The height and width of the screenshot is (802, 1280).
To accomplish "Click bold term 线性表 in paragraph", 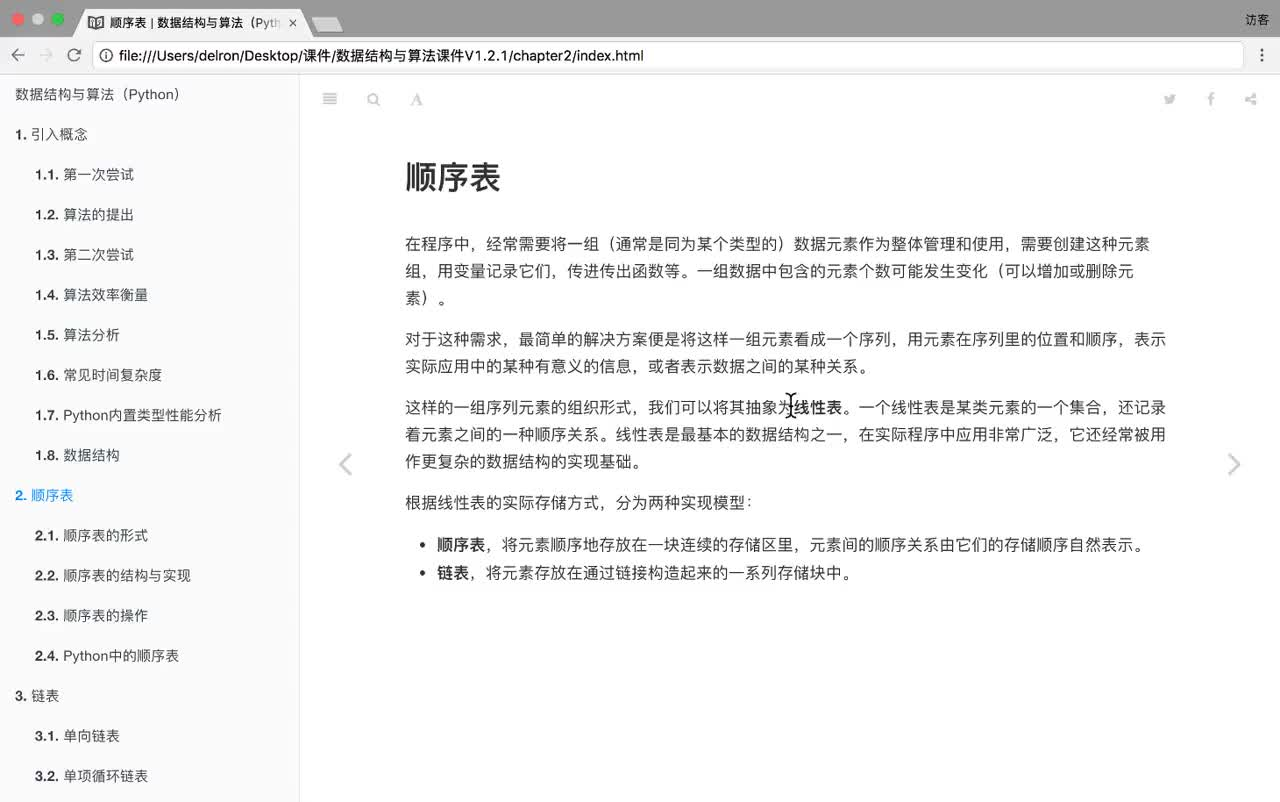I will tap(818, 407).
